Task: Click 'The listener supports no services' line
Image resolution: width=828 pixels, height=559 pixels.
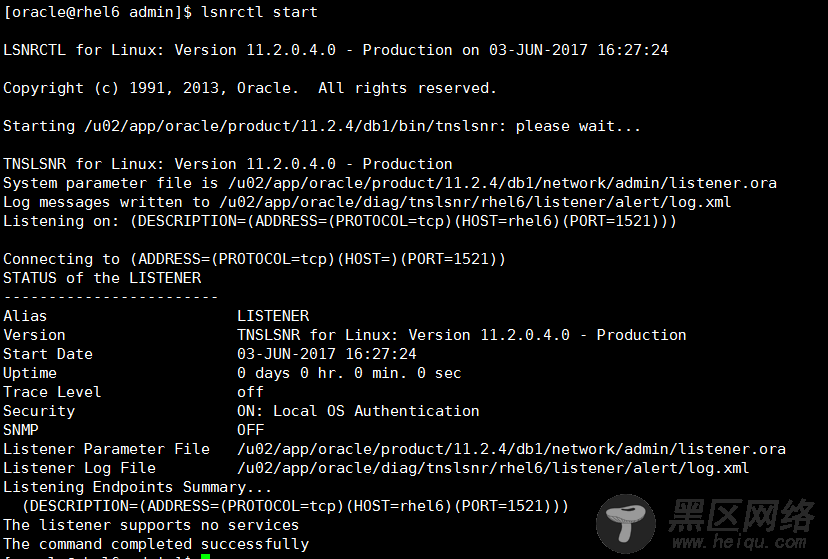Action: click(x=151, y=525)
